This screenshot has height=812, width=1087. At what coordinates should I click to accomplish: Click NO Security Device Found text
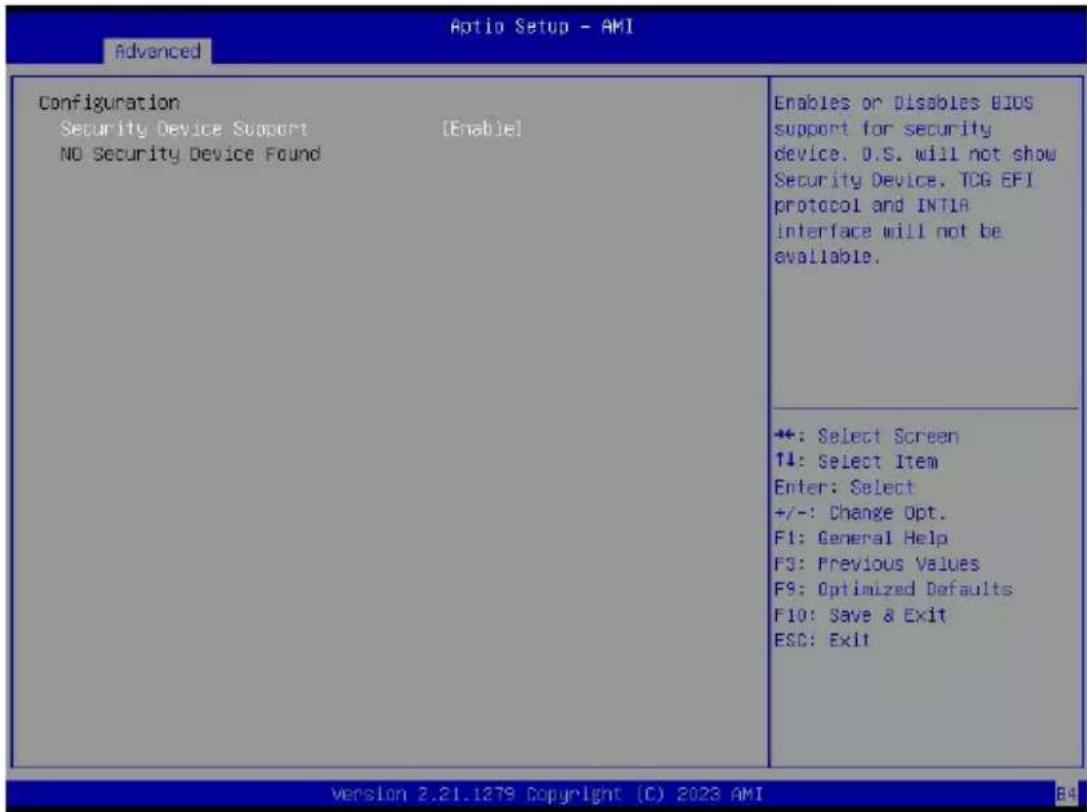coord(190,154)
